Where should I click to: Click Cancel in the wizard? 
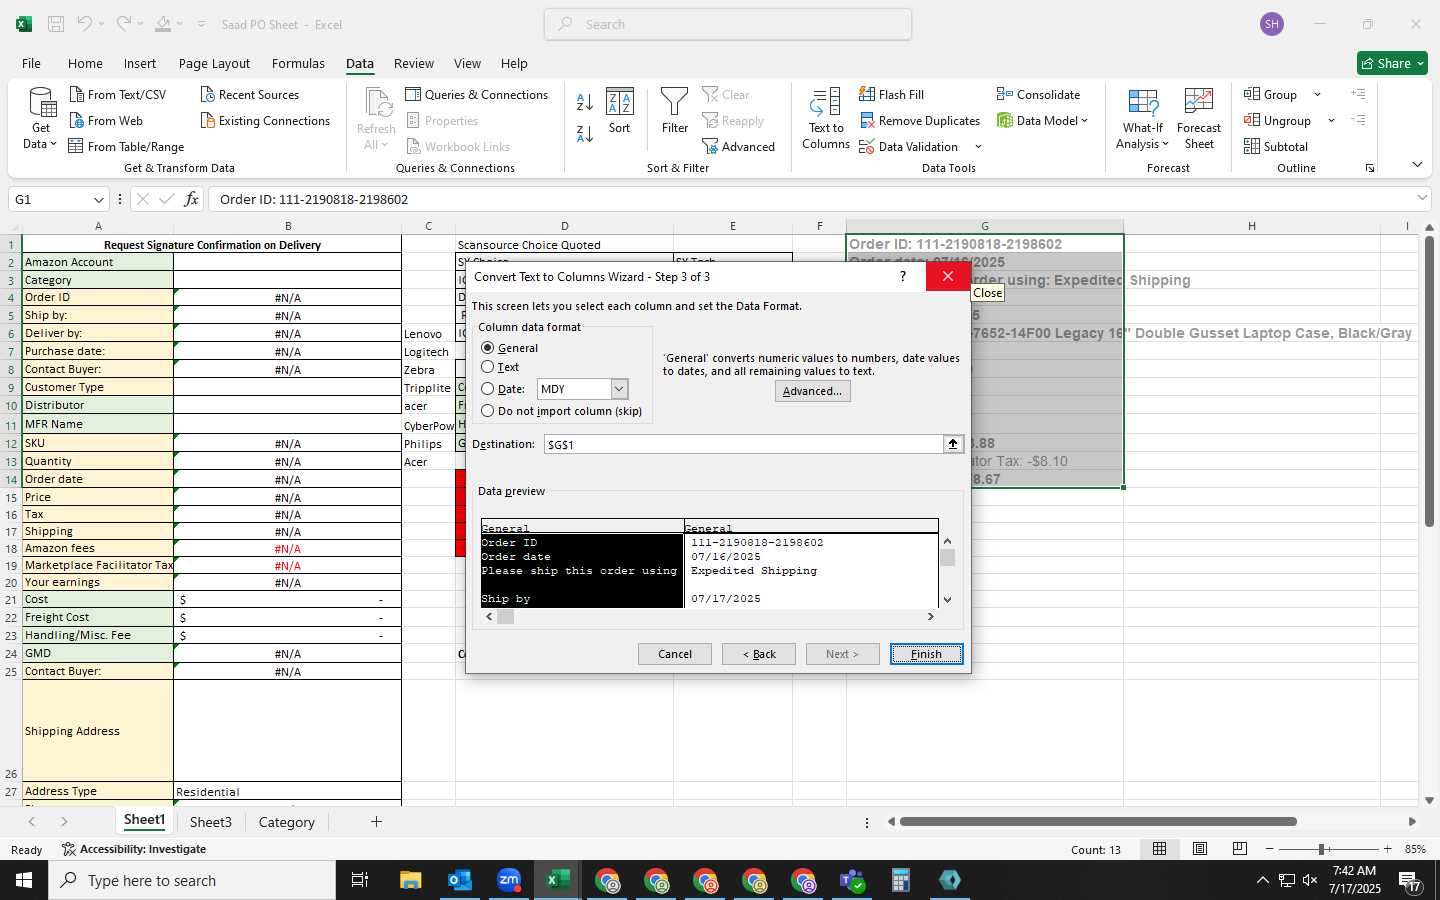[675, 654]
